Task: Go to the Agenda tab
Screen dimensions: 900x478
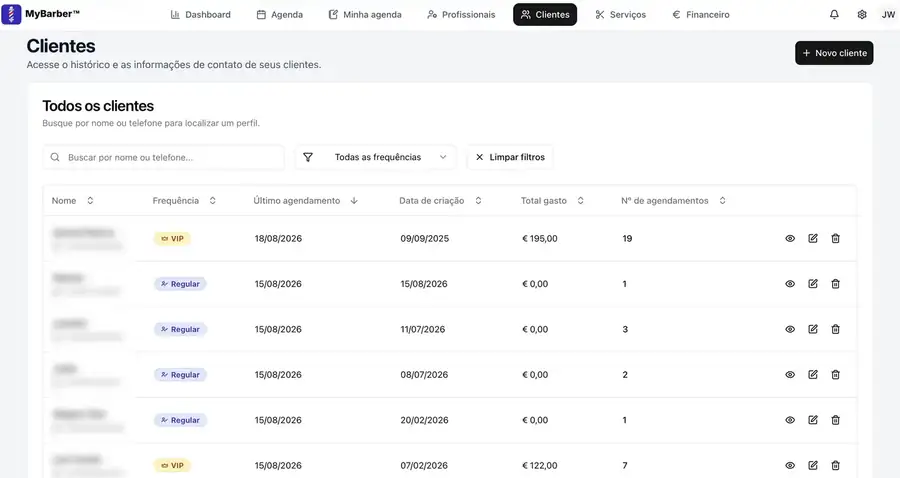Action: click(280, 14)
